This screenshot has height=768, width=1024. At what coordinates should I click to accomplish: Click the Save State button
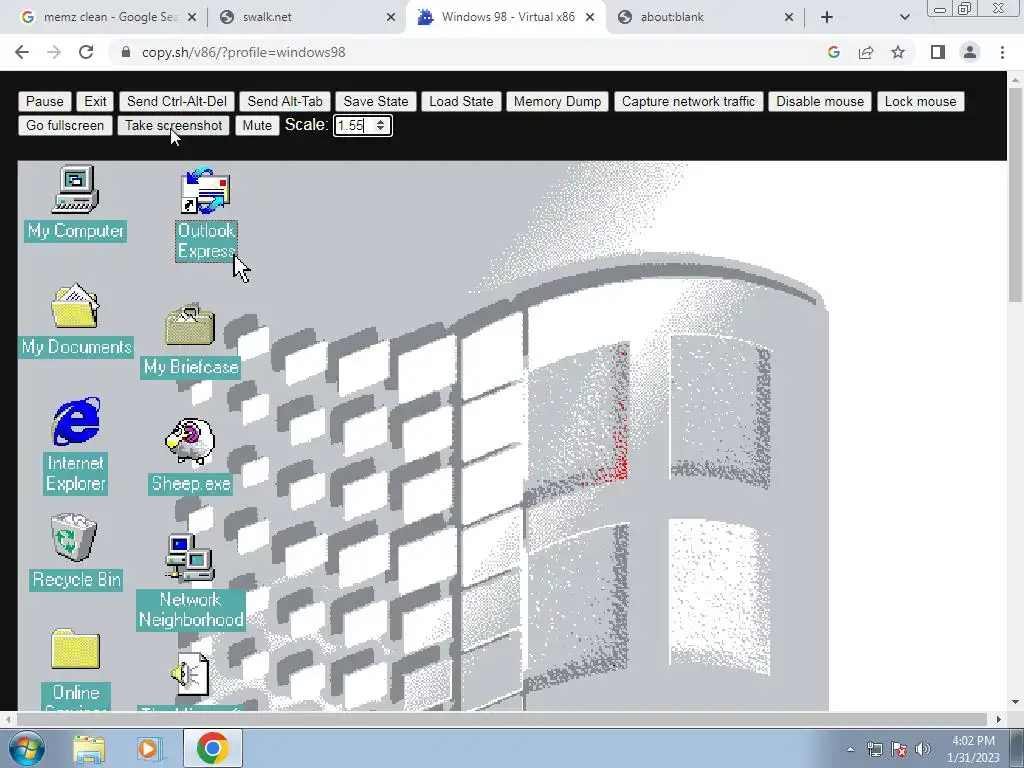376,101
